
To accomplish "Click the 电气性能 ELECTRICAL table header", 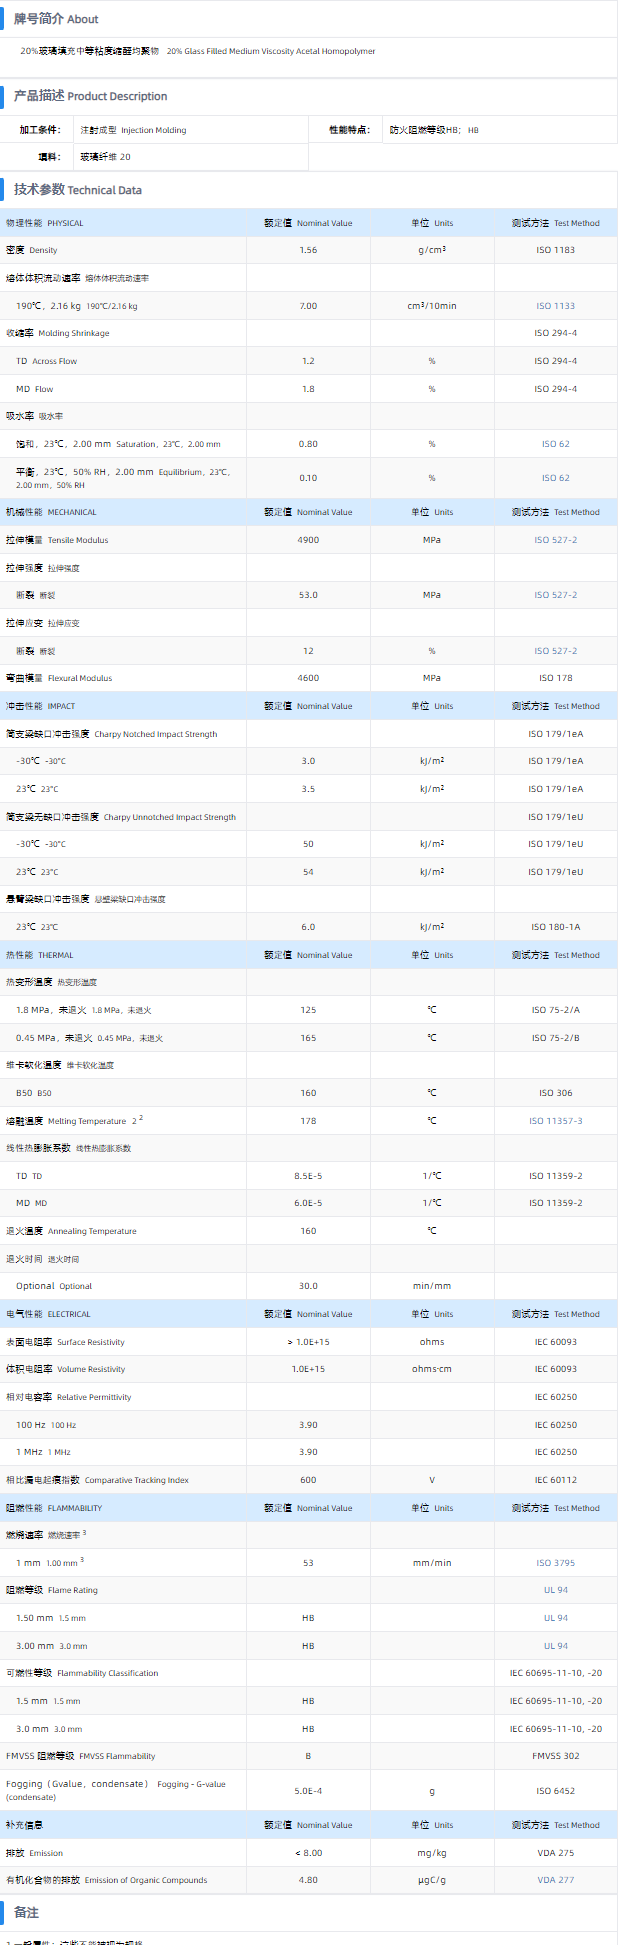I will (48, 1314).
